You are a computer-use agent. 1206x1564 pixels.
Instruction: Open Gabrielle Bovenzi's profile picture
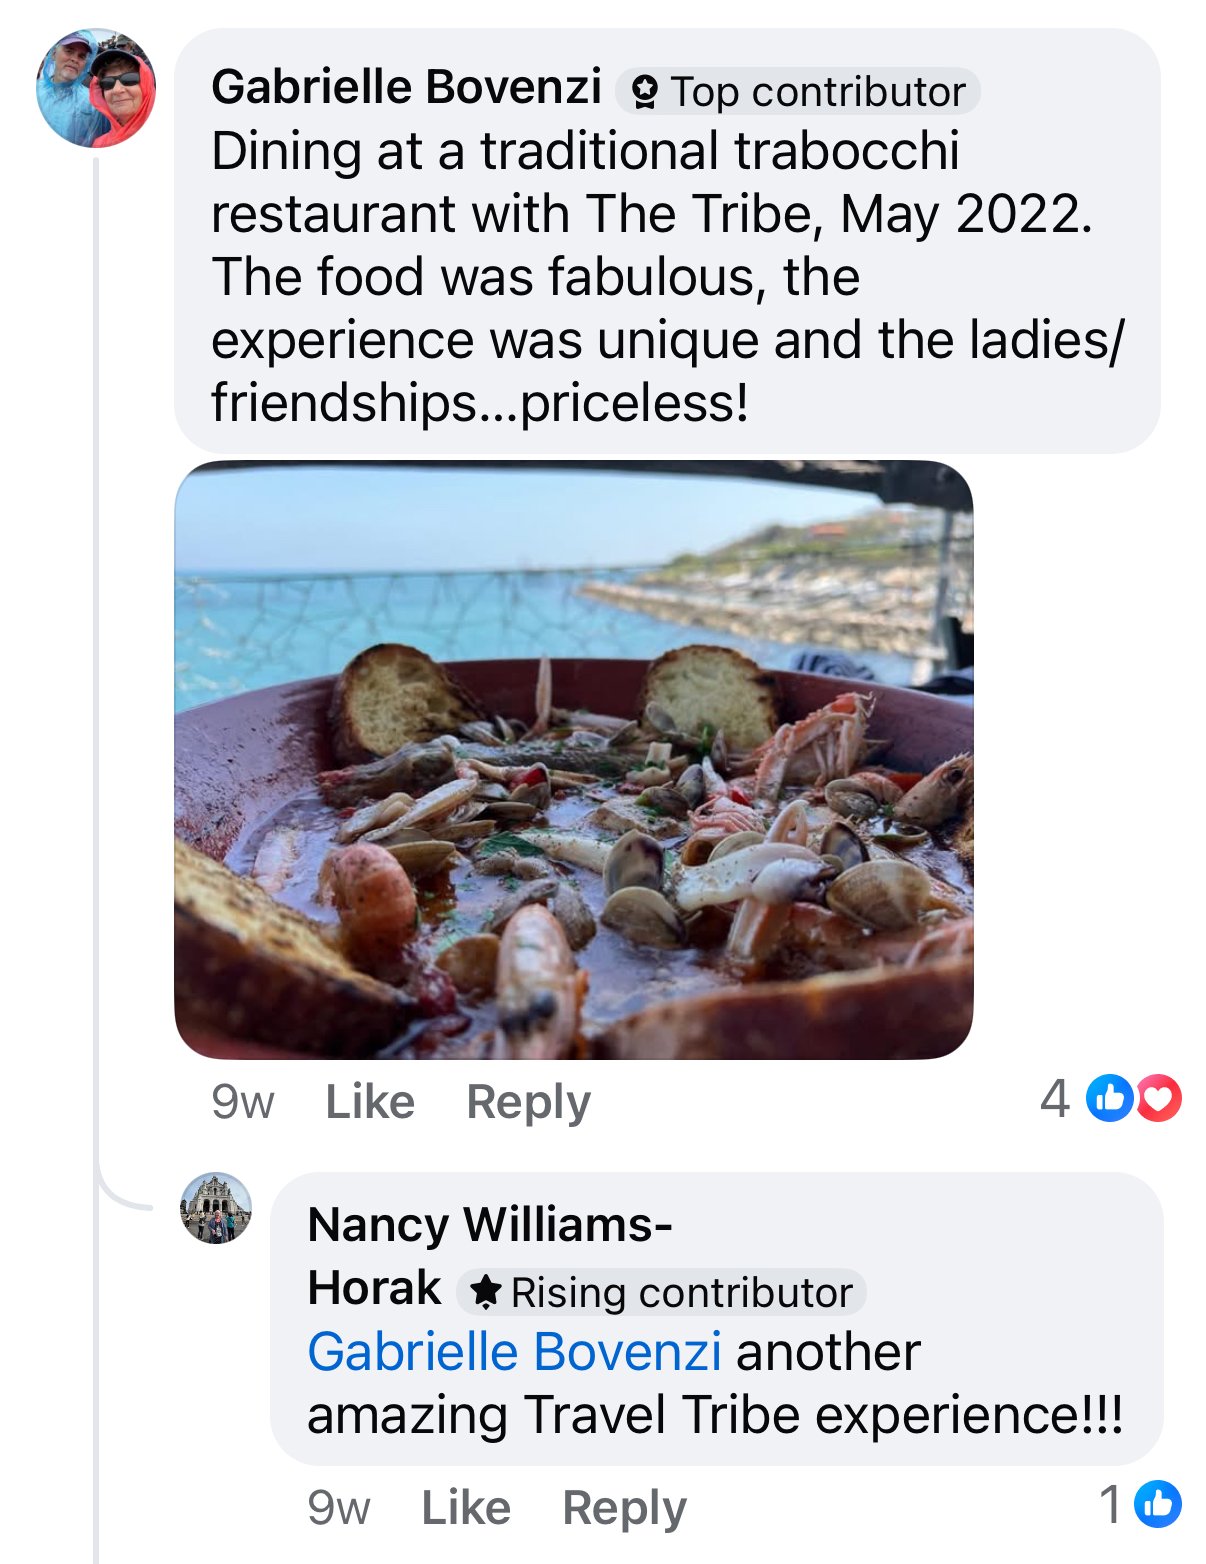pyautogui.click(x=95, y=85)
